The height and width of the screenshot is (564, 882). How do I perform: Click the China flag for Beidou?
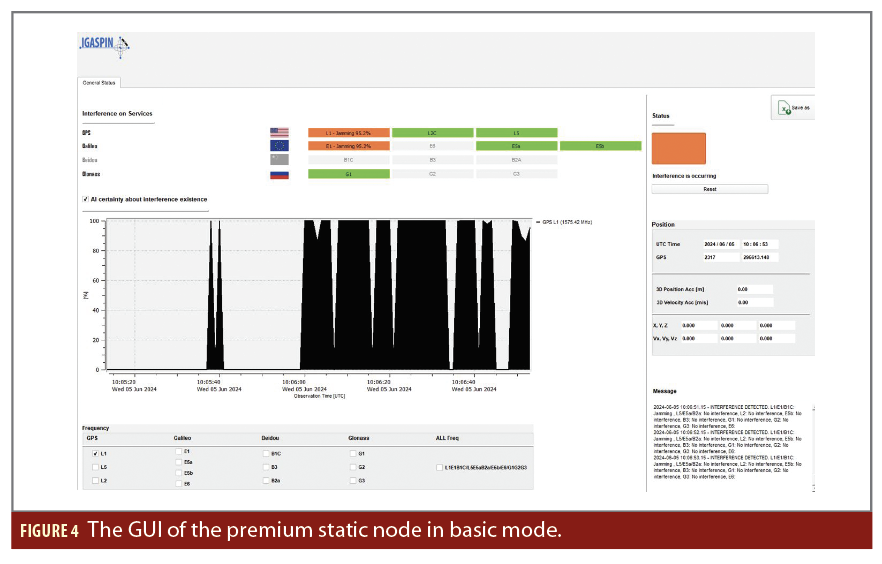[279, 159]
